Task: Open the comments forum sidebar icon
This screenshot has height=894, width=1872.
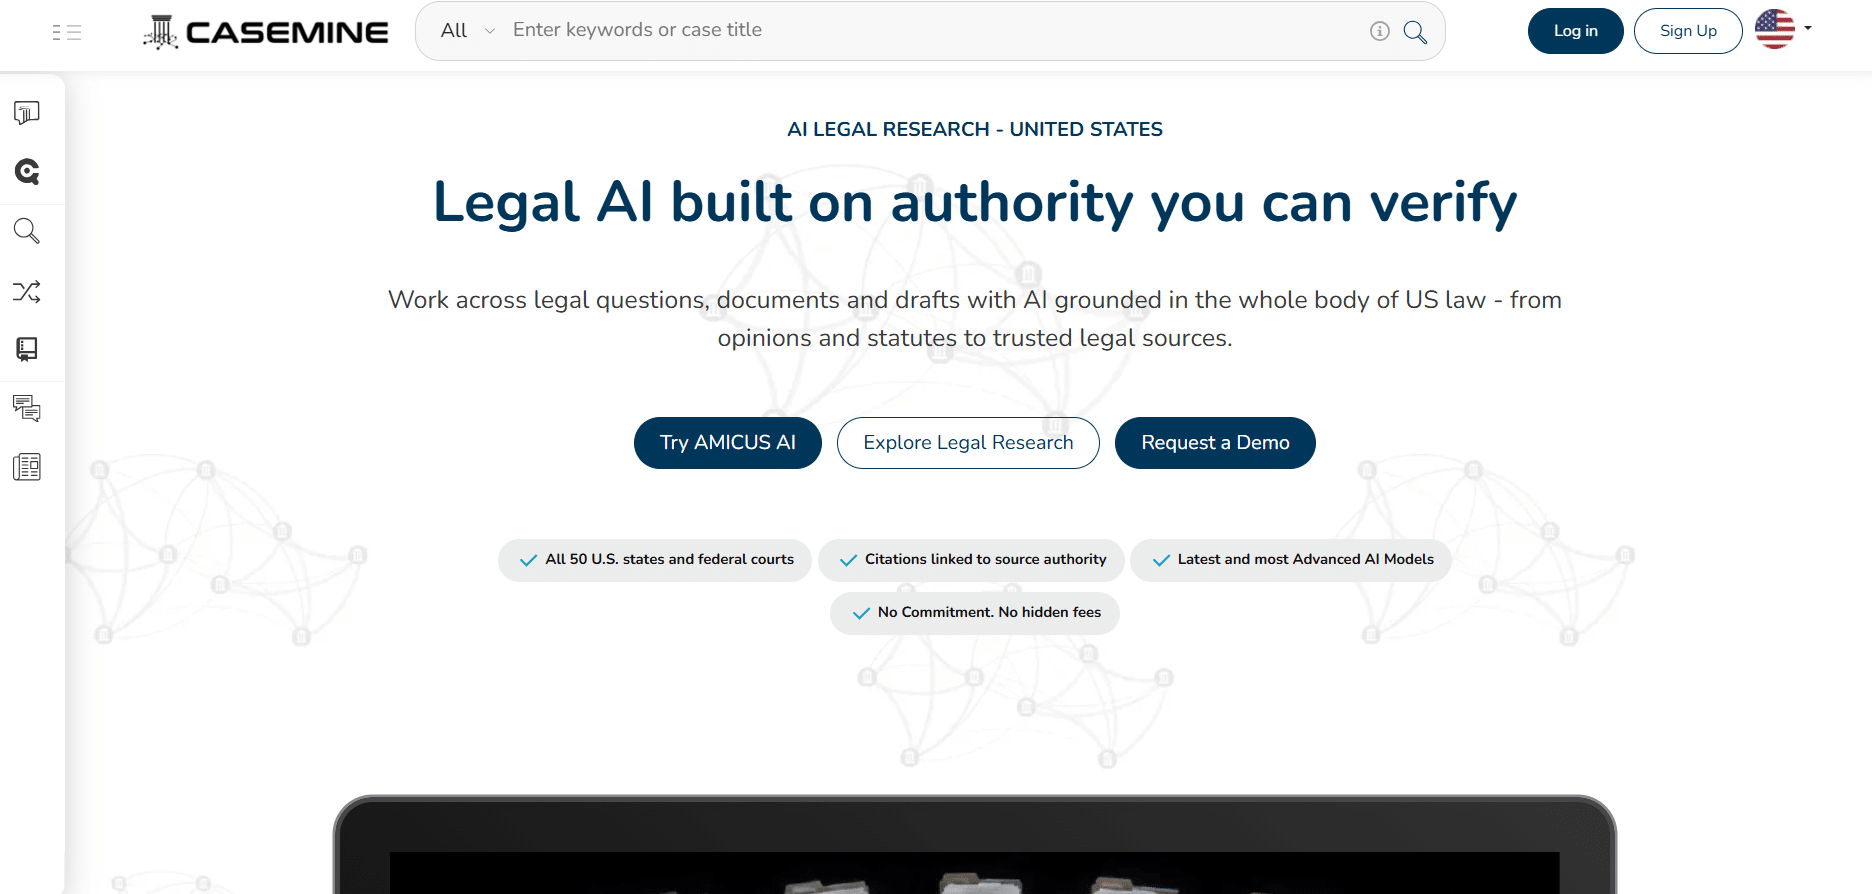Action: [27, 408]
